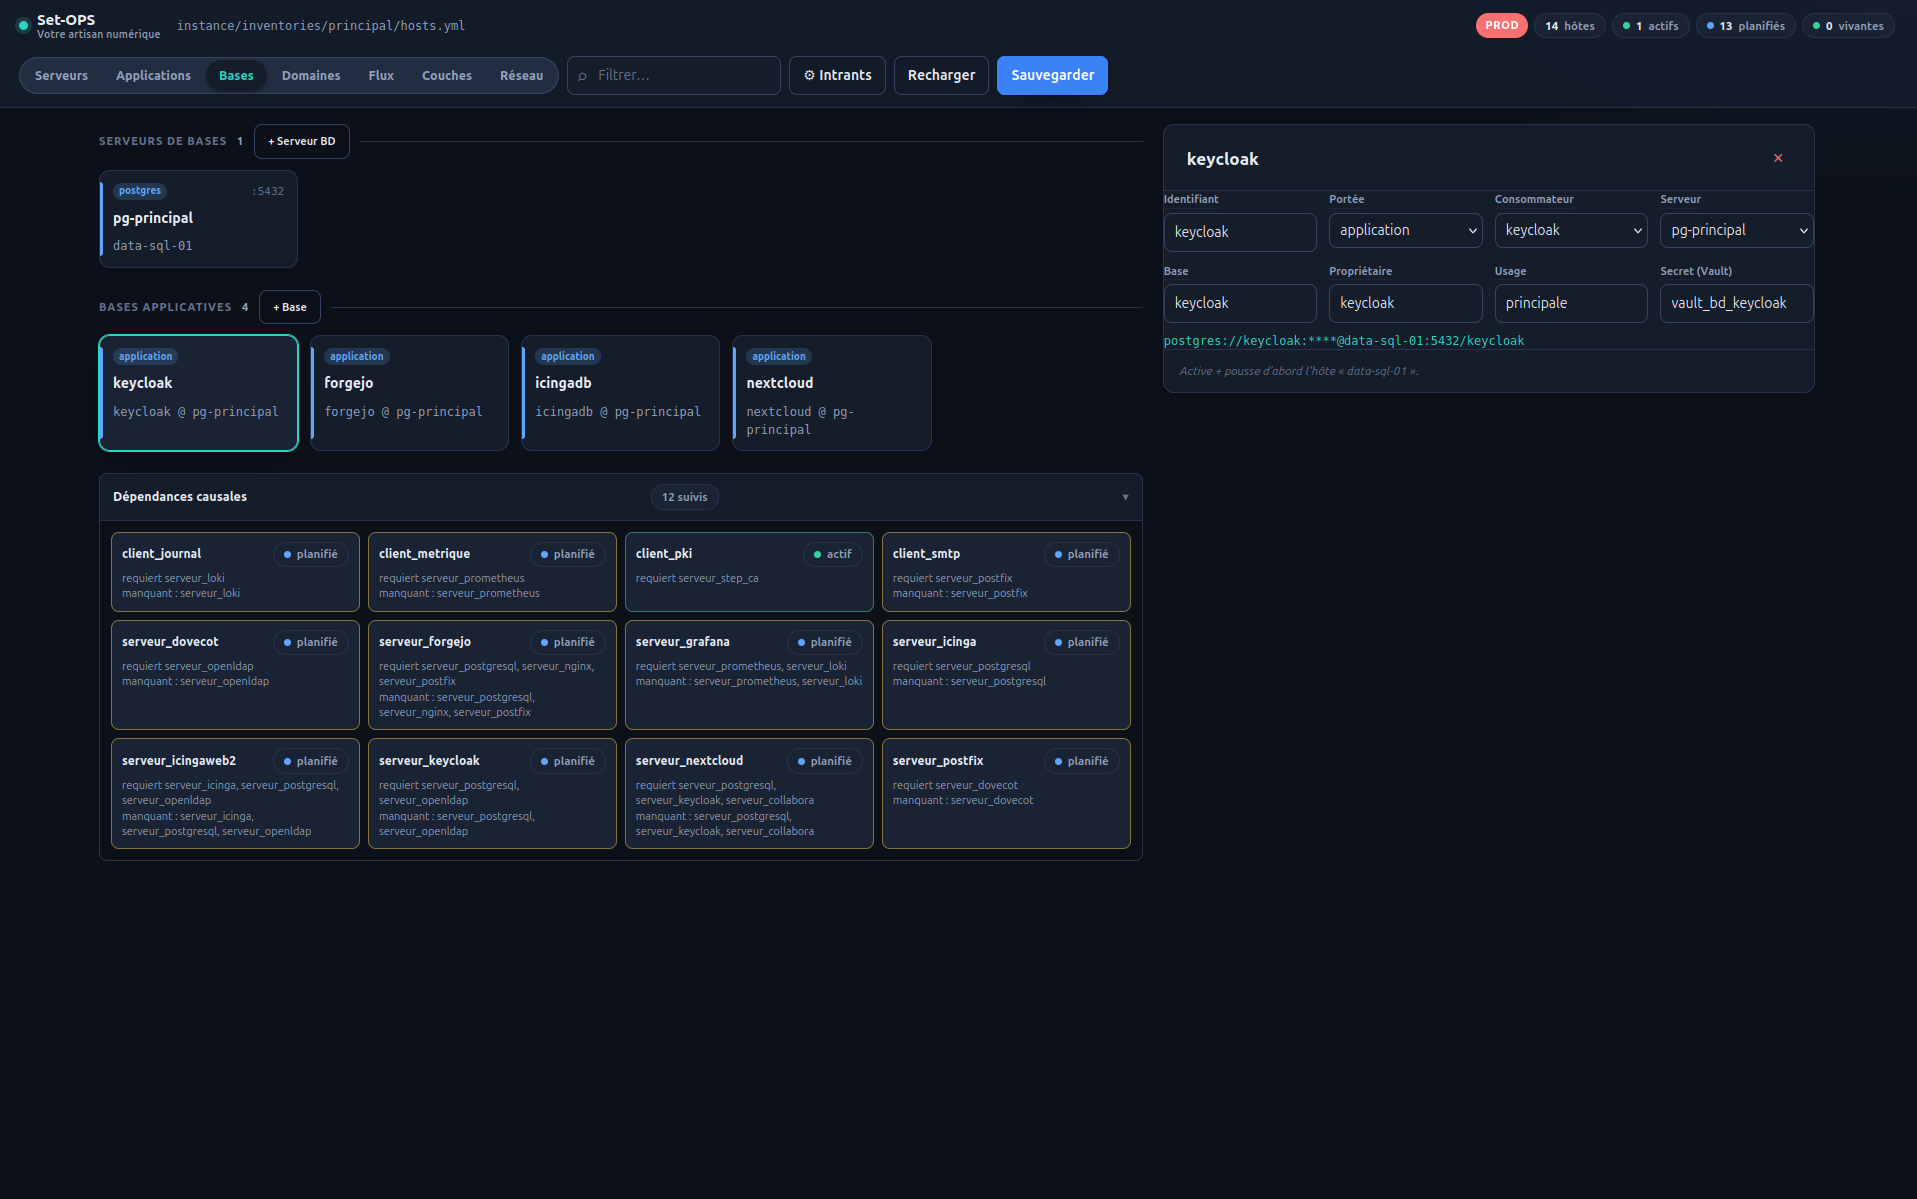Click the 13 planifiés status pill
Viewport: 1917px width, 1199px height.
click(1746, 26)
